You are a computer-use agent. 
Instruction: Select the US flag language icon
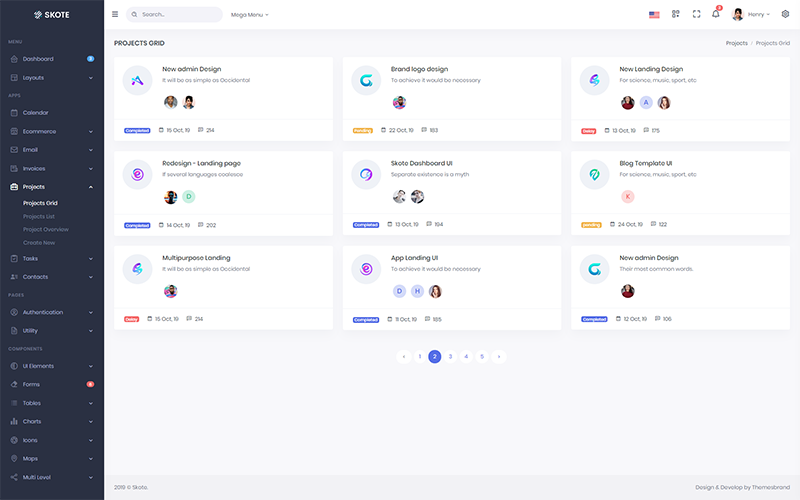point(654,15)
